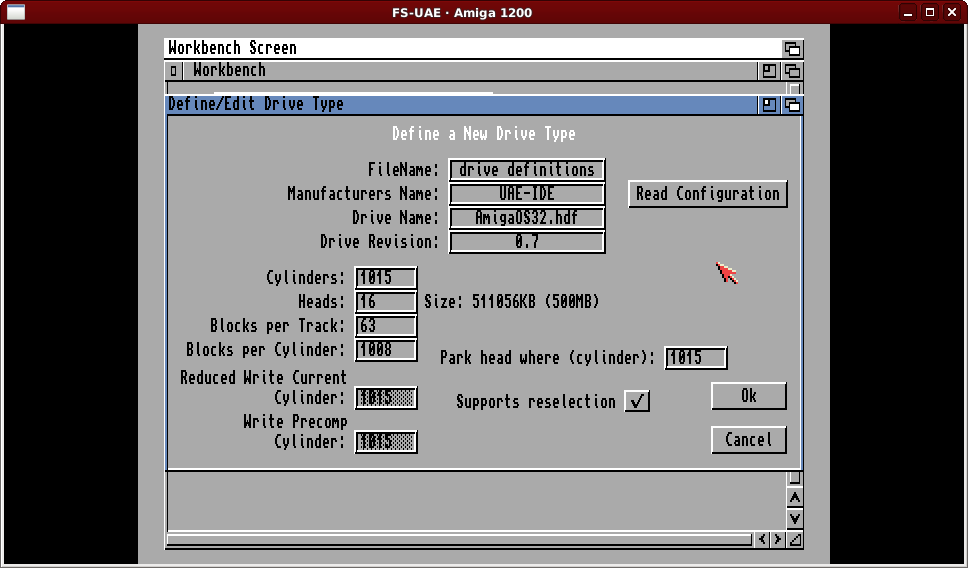Click the Write Precomp Cylinder field
This screenshot has height=568, width=968.
386,442
